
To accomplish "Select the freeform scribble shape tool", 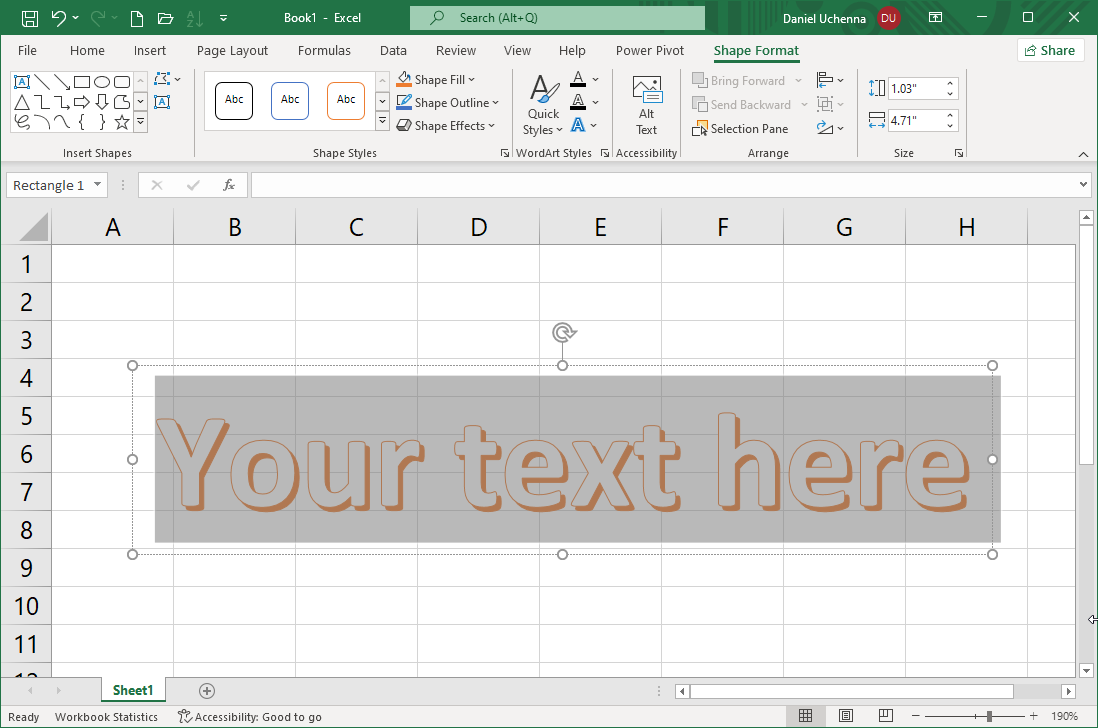I will pos(23,122).
